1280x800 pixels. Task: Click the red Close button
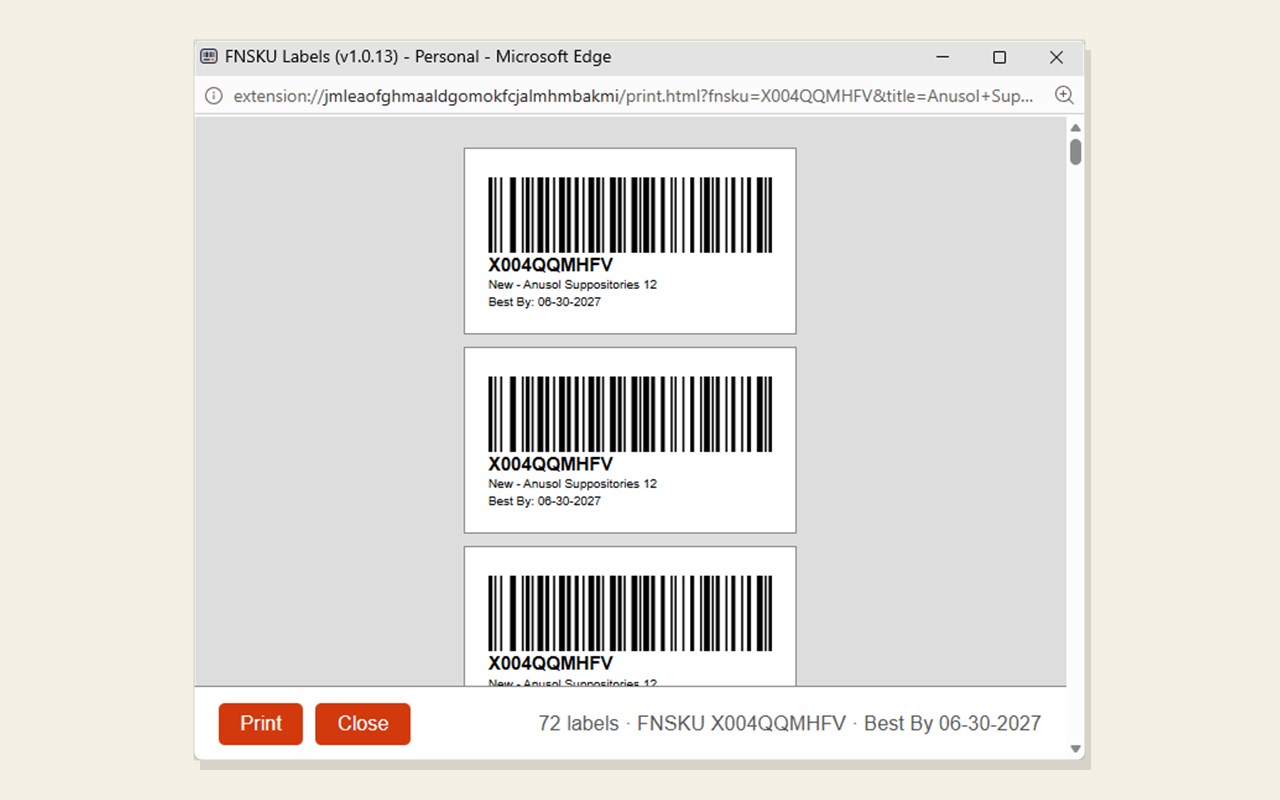coord(363,724)
